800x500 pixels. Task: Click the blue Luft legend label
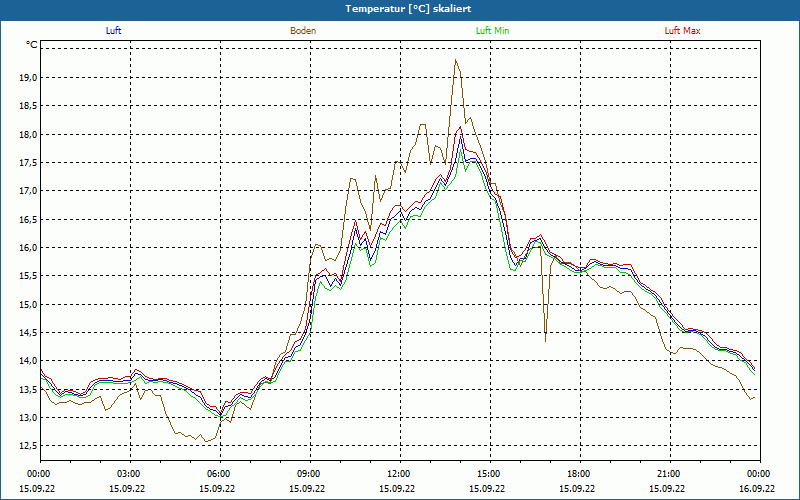pos(113,31)
